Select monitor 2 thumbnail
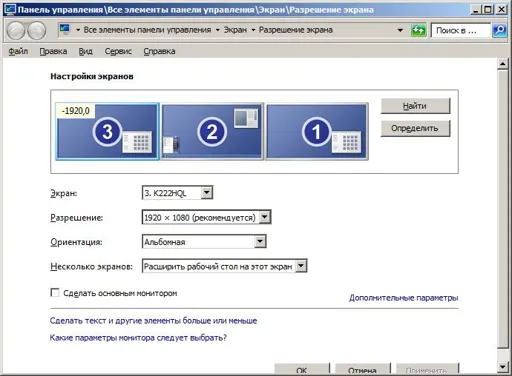512x376 pixels. (x=212, y=131)
